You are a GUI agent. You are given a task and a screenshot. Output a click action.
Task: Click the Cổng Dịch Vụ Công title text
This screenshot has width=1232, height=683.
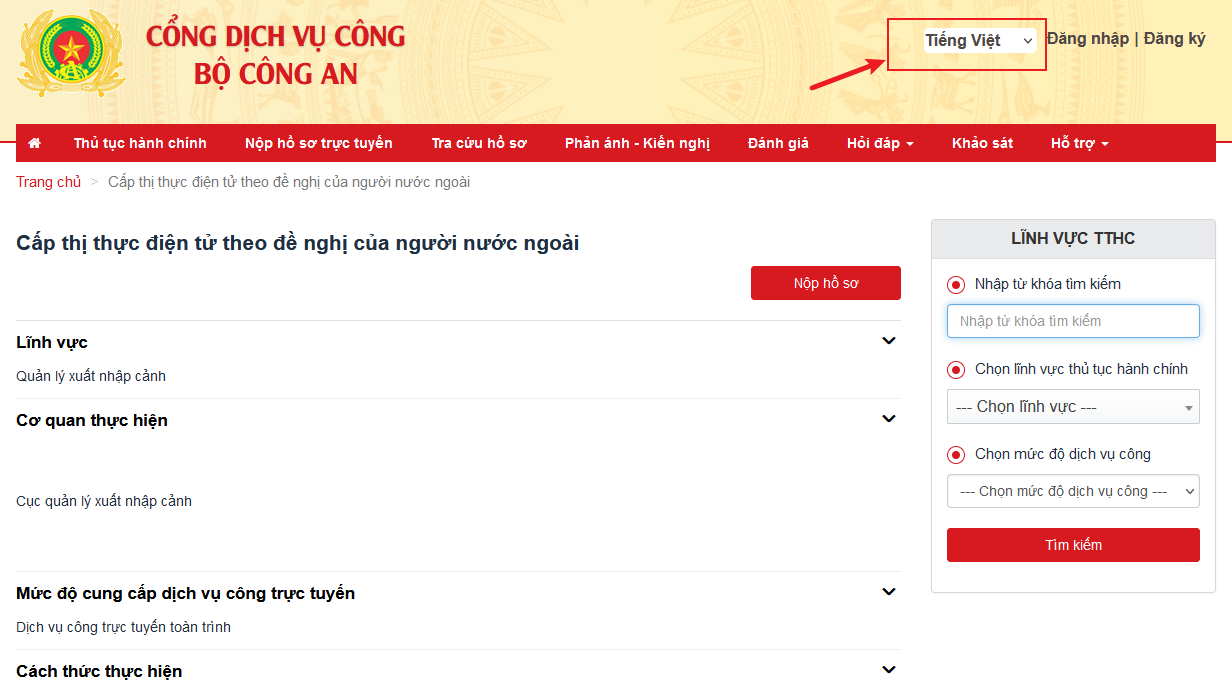point(276,36)
